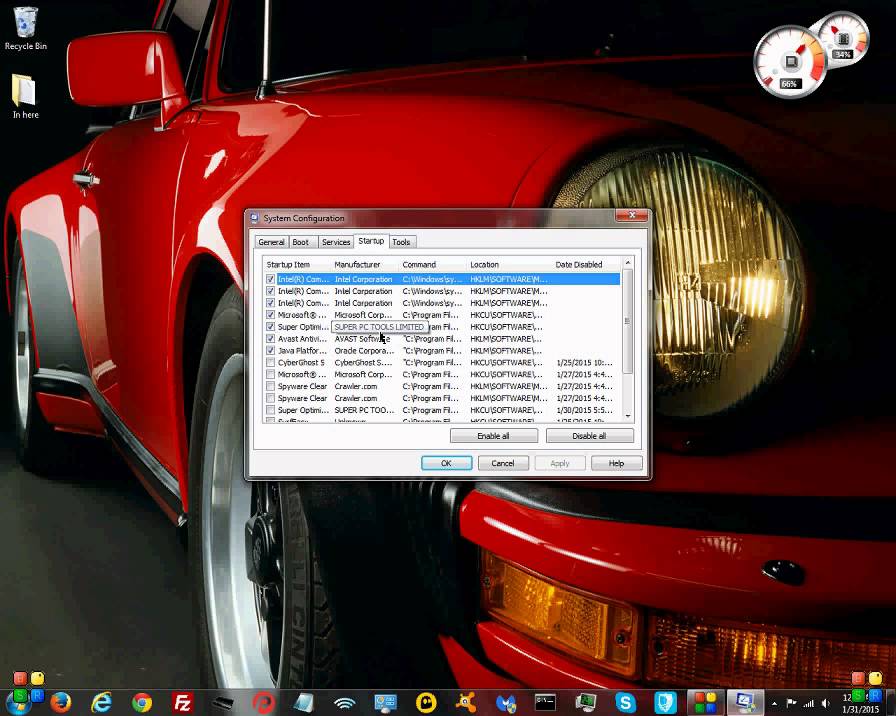Open the blue shield taskbar icon
Image resolution: width=896 pixels, height=716 pixels.
[666, 702]
